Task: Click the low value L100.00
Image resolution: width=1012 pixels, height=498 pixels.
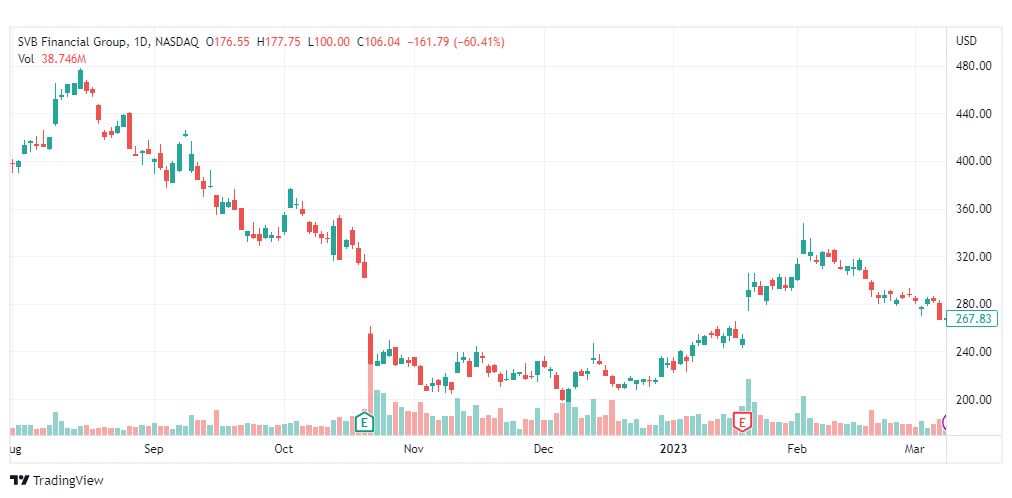Action: point(329,42)
